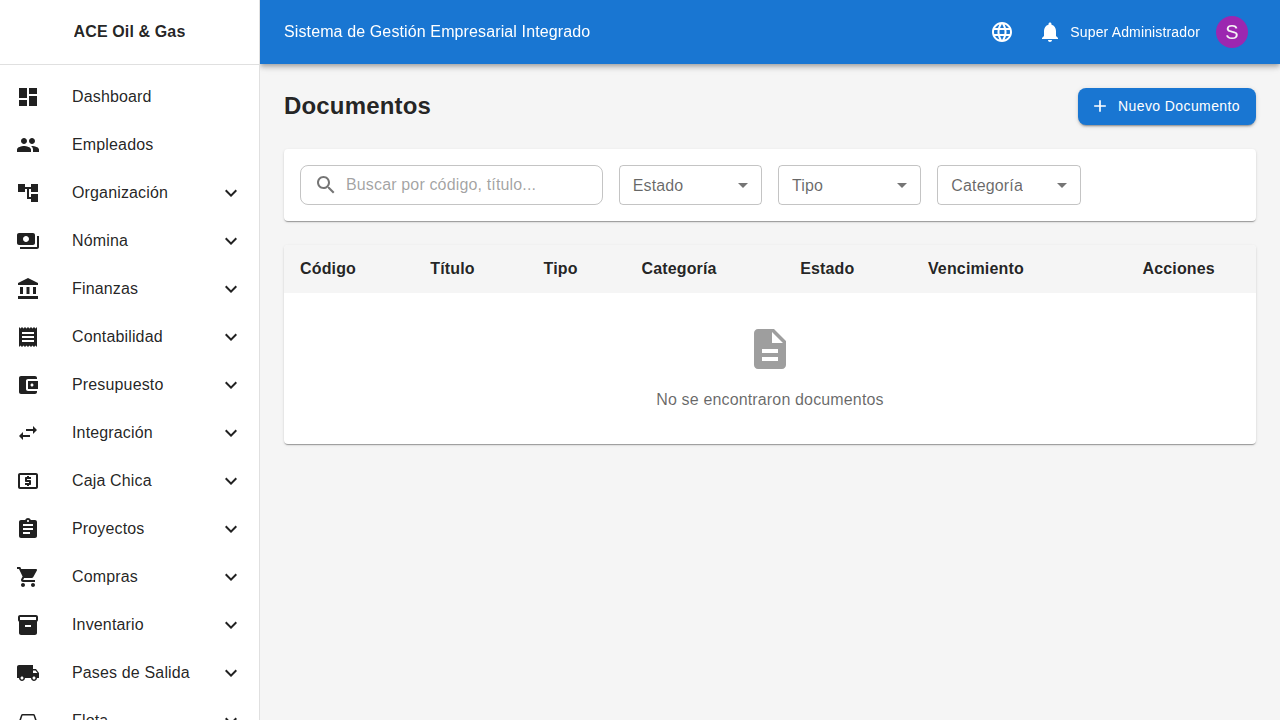Click the Inventario inventory icon
The image size is (1280, 720).
coord(28,625)
